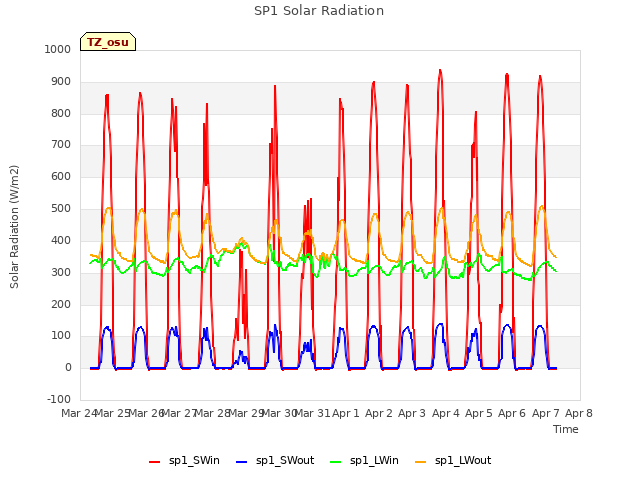640x480 pixels.
Task: Click the blue sp1_SWout legend swatch
Action: 242,462
